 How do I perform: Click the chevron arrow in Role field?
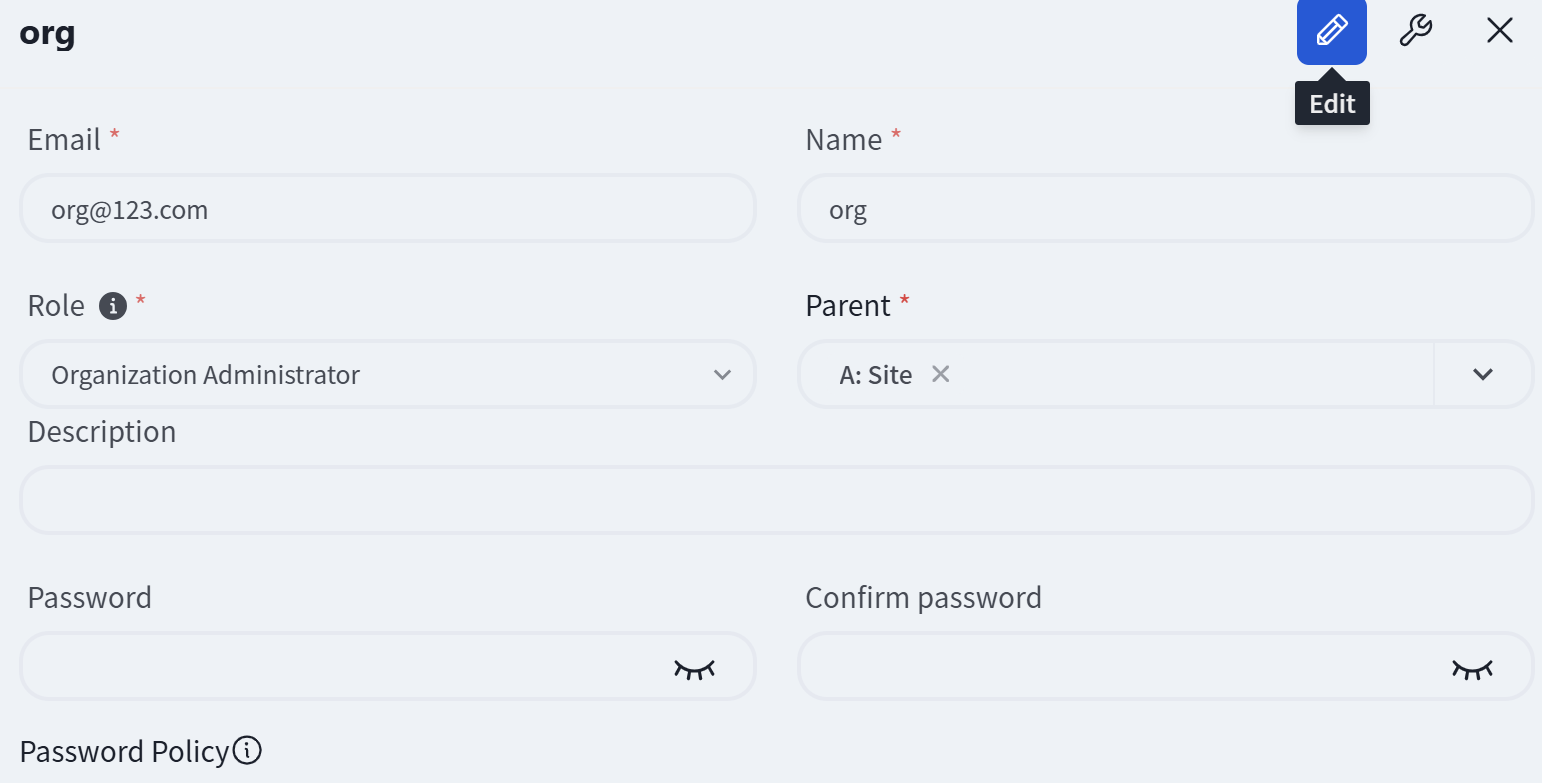coord(722,375)
